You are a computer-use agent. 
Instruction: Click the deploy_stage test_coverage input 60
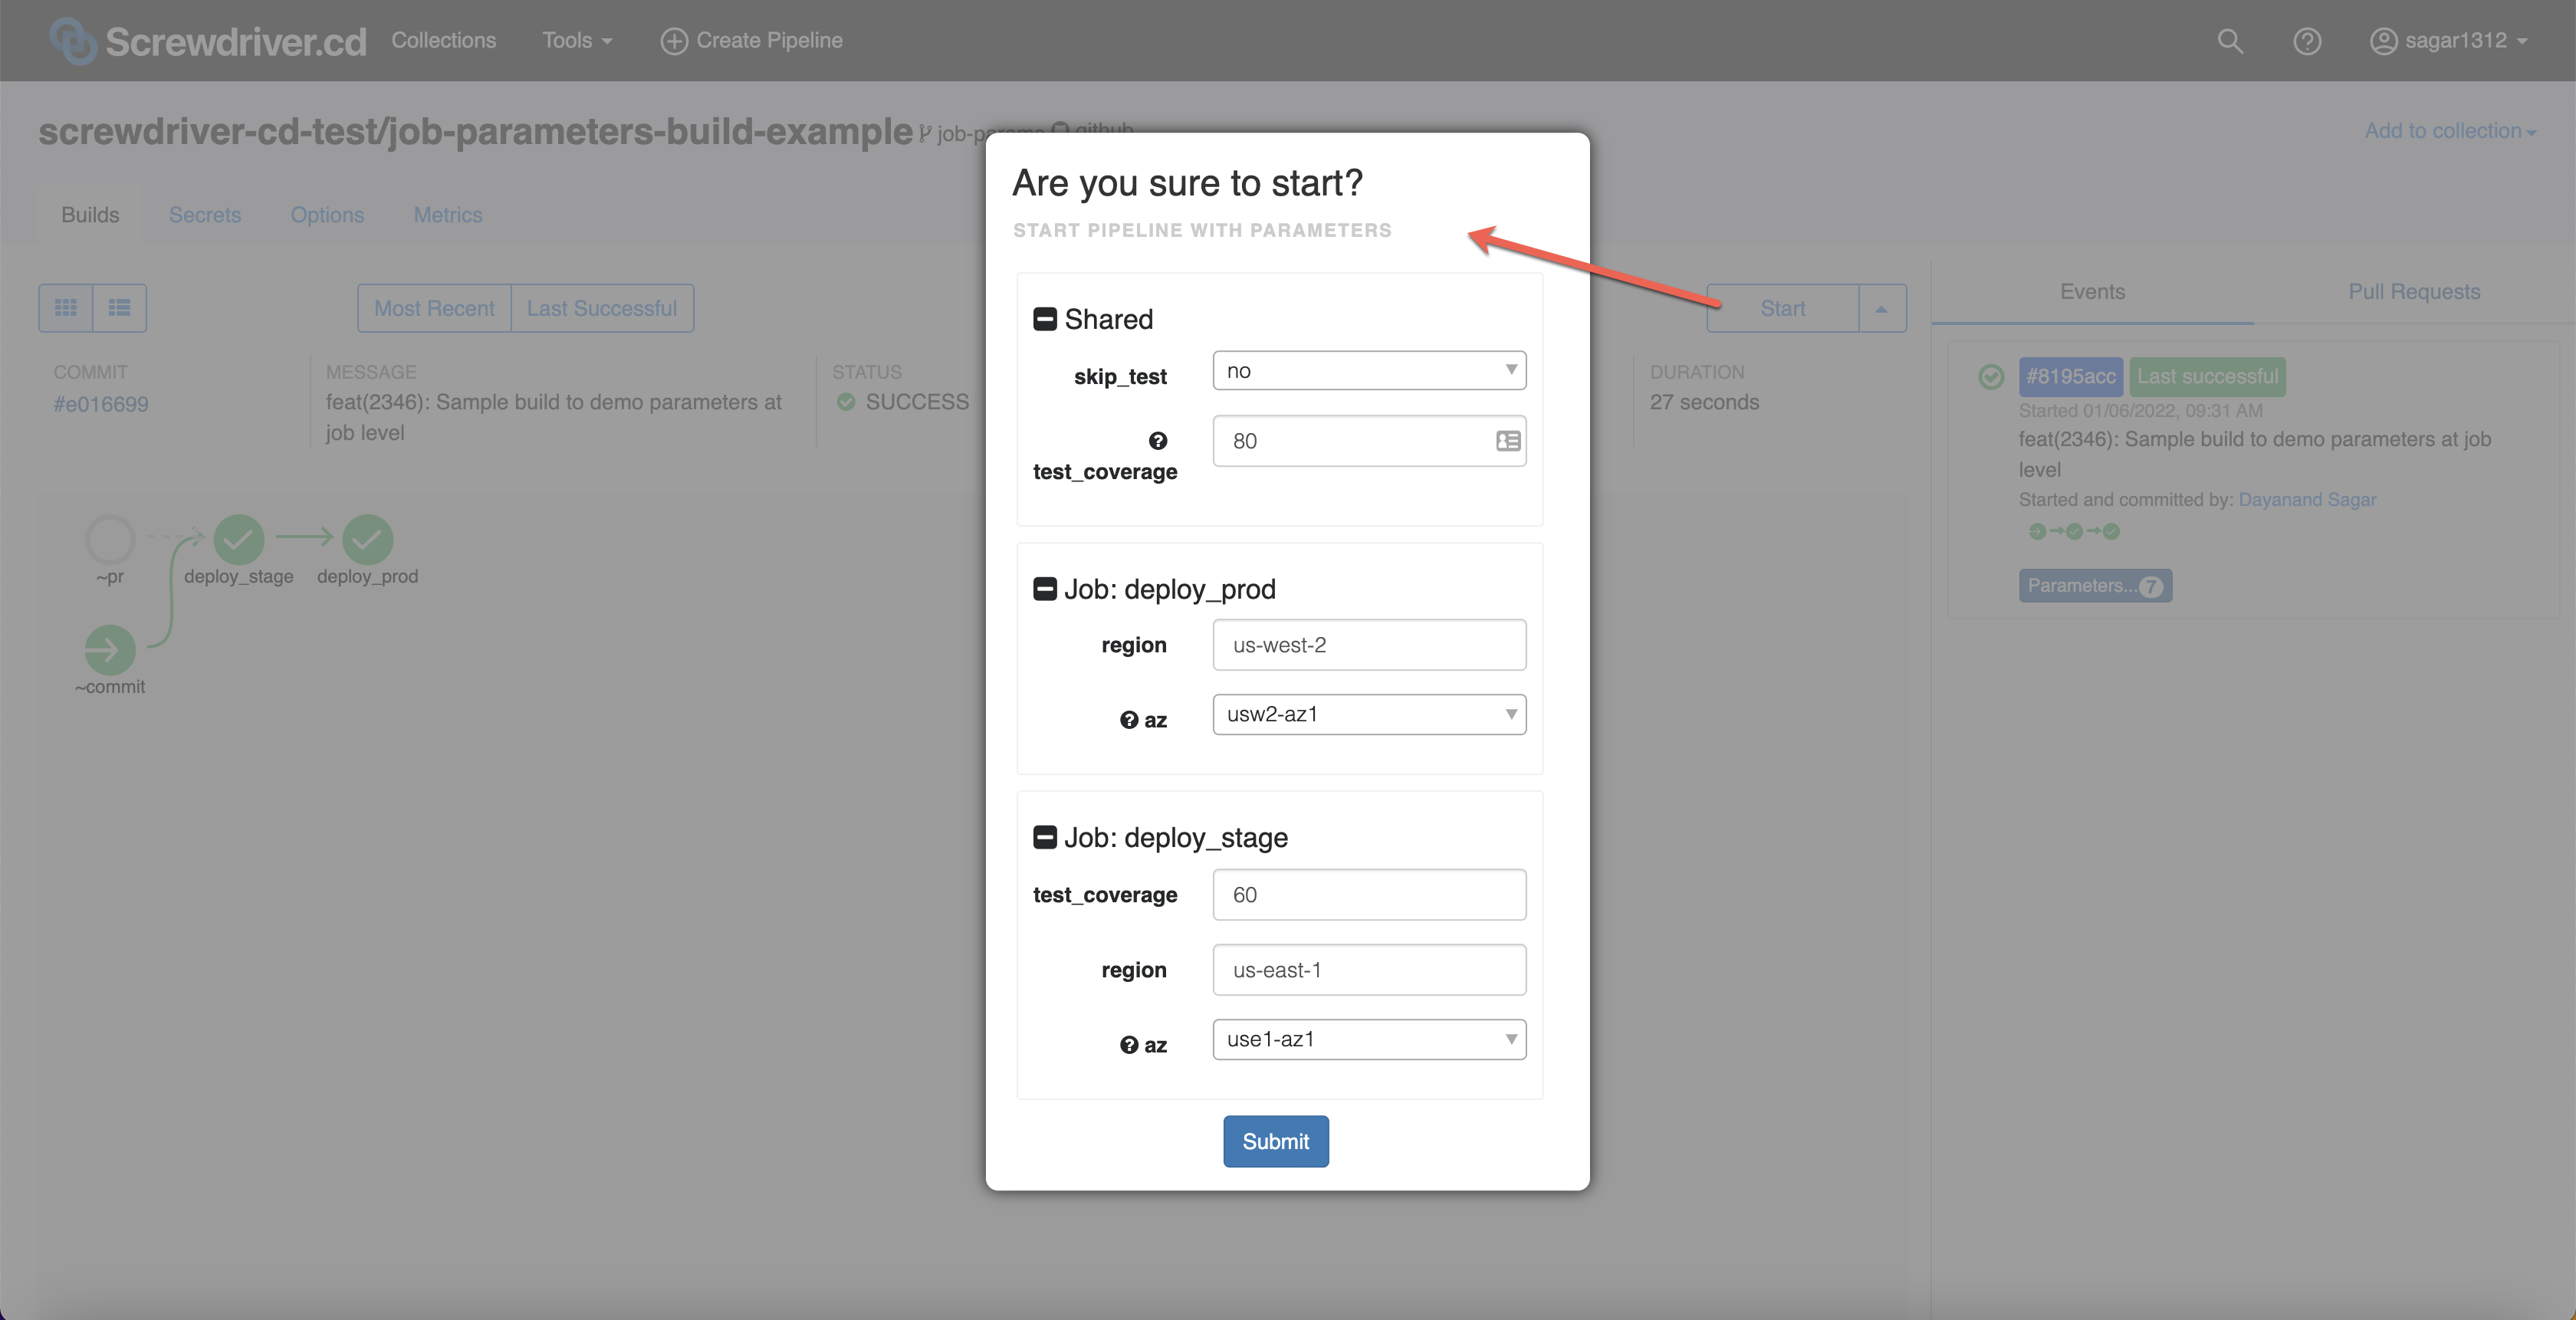tap(1369, 895)
